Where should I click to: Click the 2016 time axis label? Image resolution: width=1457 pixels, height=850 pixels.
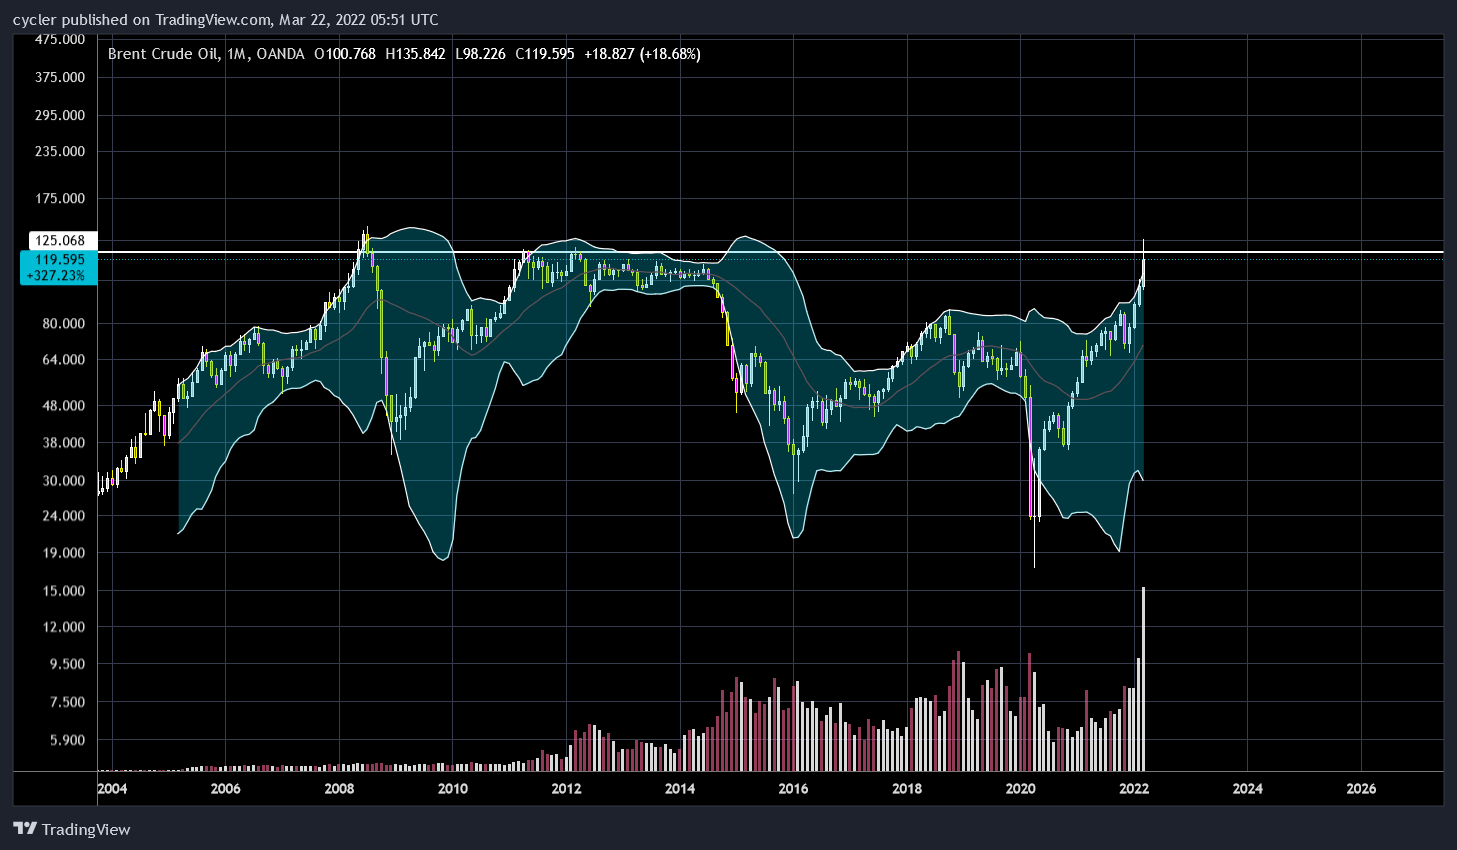pos(793,788)
